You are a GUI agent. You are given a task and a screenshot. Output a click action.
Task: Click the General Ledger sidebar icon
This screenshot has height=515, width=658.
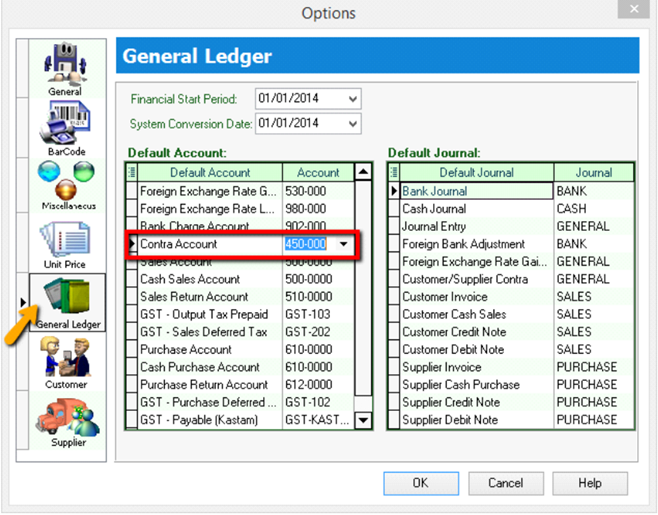tap(68, 300)
